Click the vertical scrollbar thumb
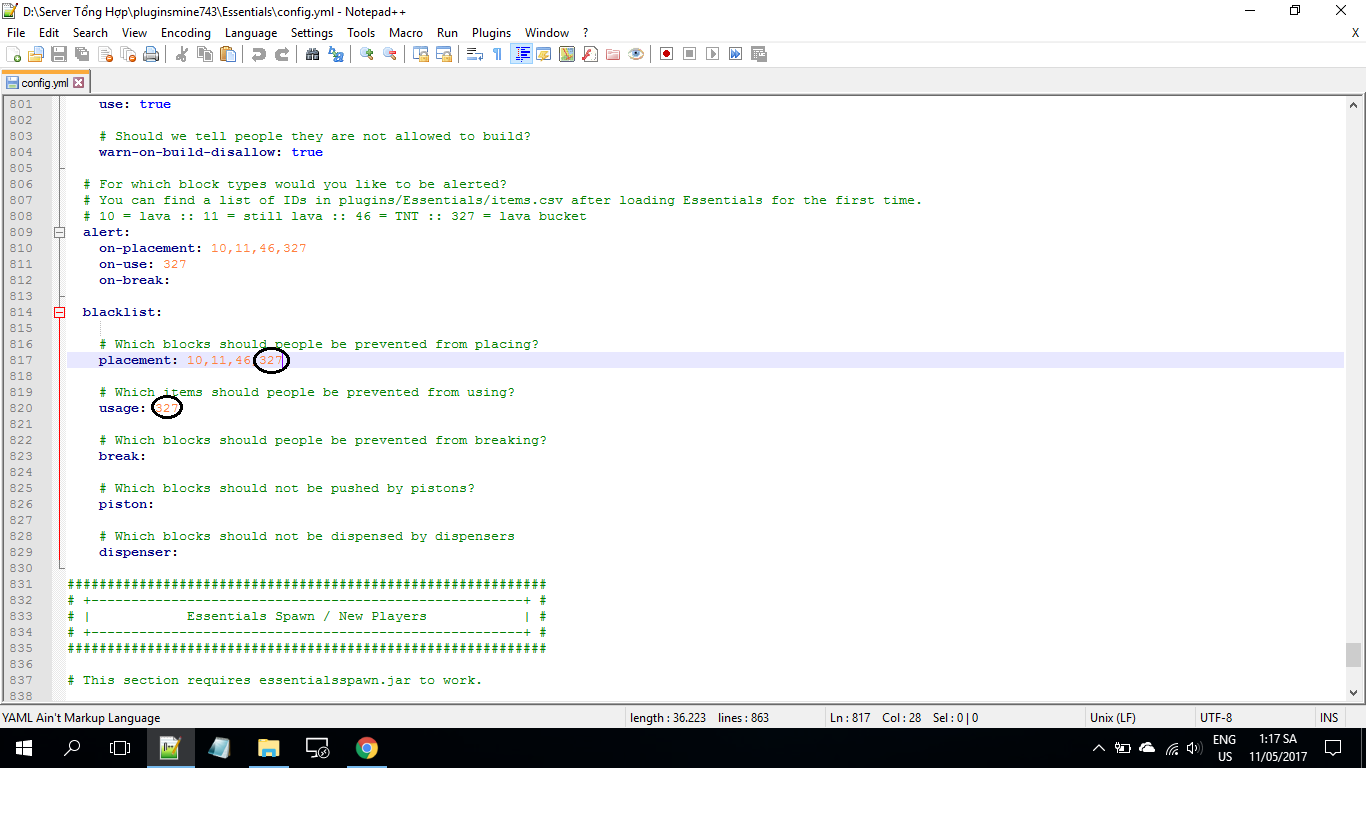The width and height of the screenshot is (1366, 820). (x=1353, y=654)
